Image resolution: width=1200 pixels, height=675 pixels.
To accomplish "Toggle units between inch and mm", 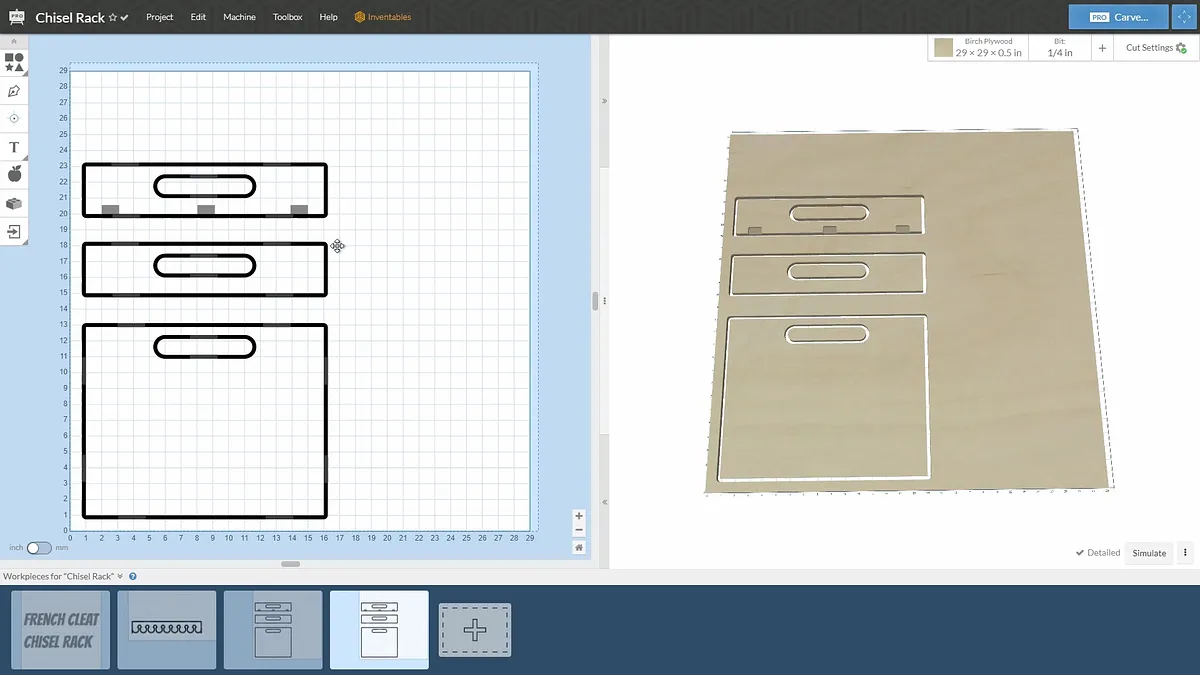I will tap(39, 548).
